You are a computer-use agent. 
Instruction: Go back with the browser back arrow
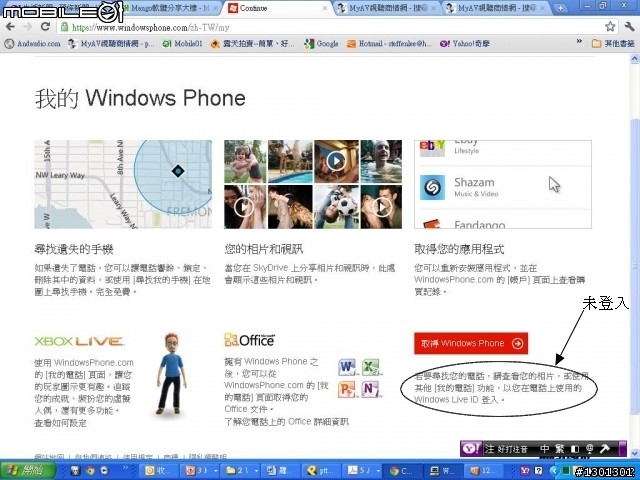click(x=10, y=27)
